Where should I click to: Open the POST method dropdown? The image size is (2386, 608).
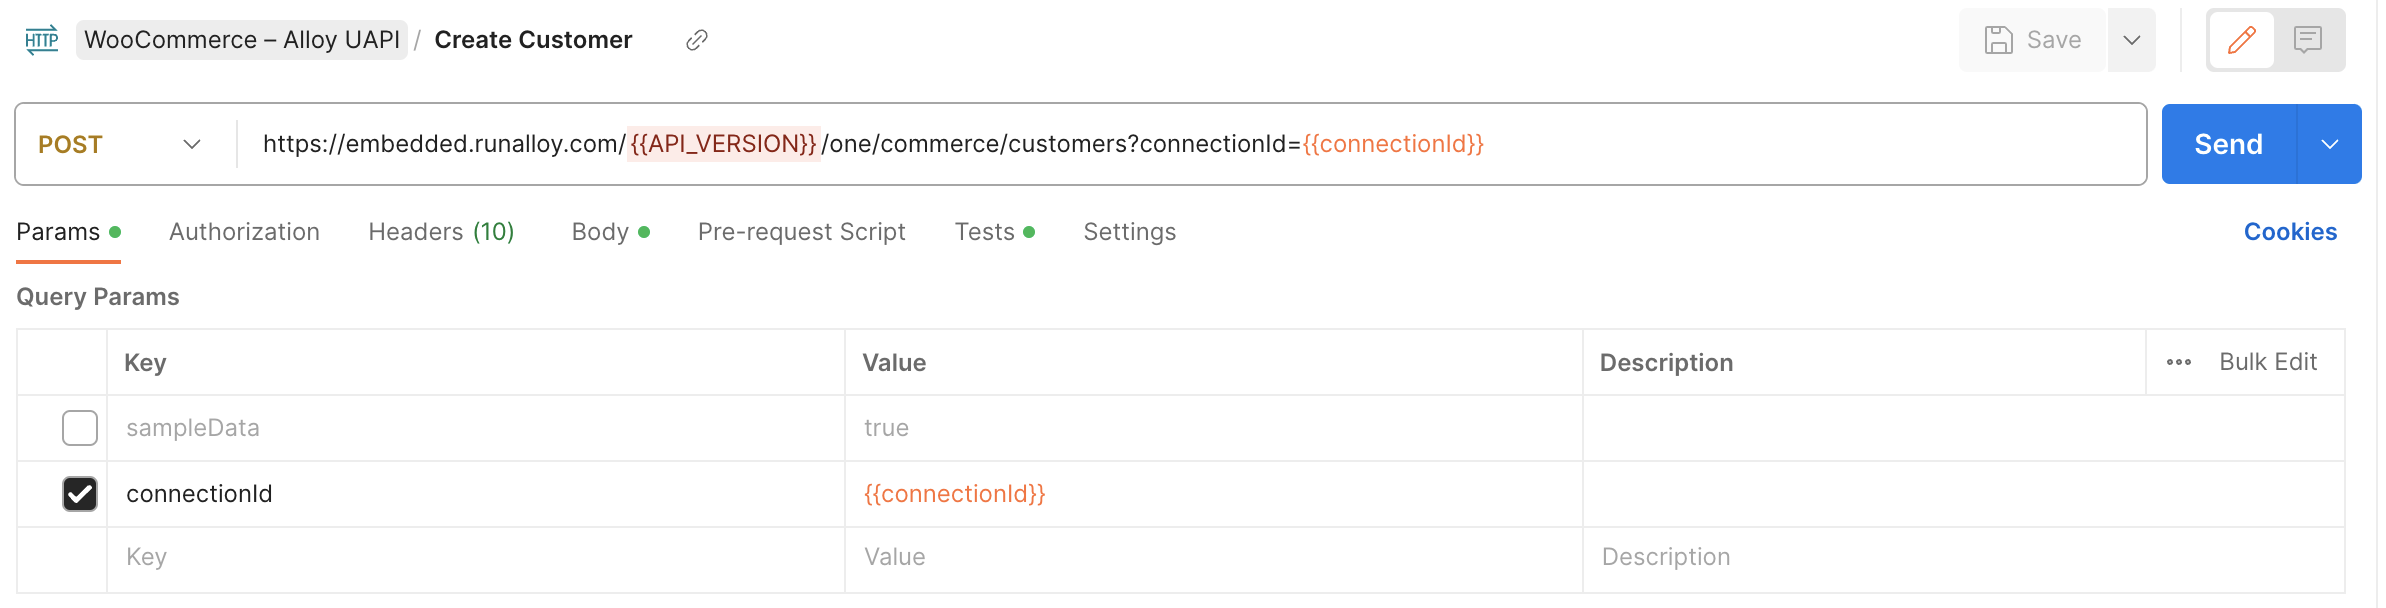[120, 144]
